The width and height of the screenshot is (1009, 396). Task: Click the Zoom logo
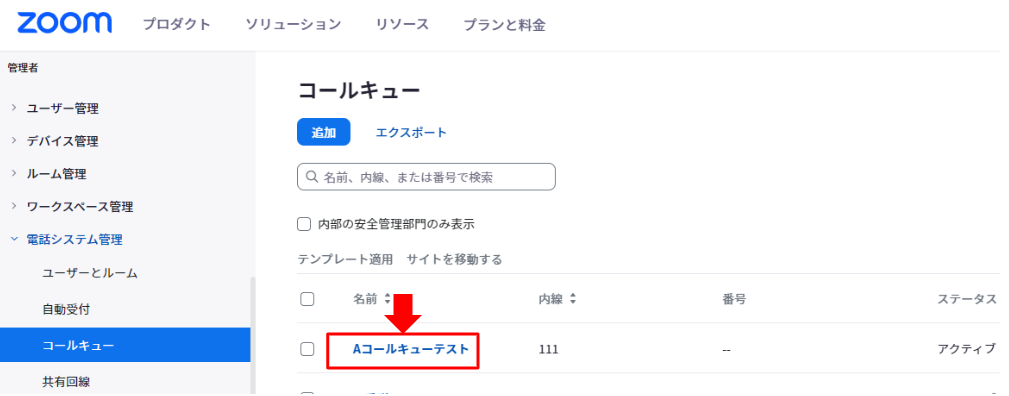64,24
